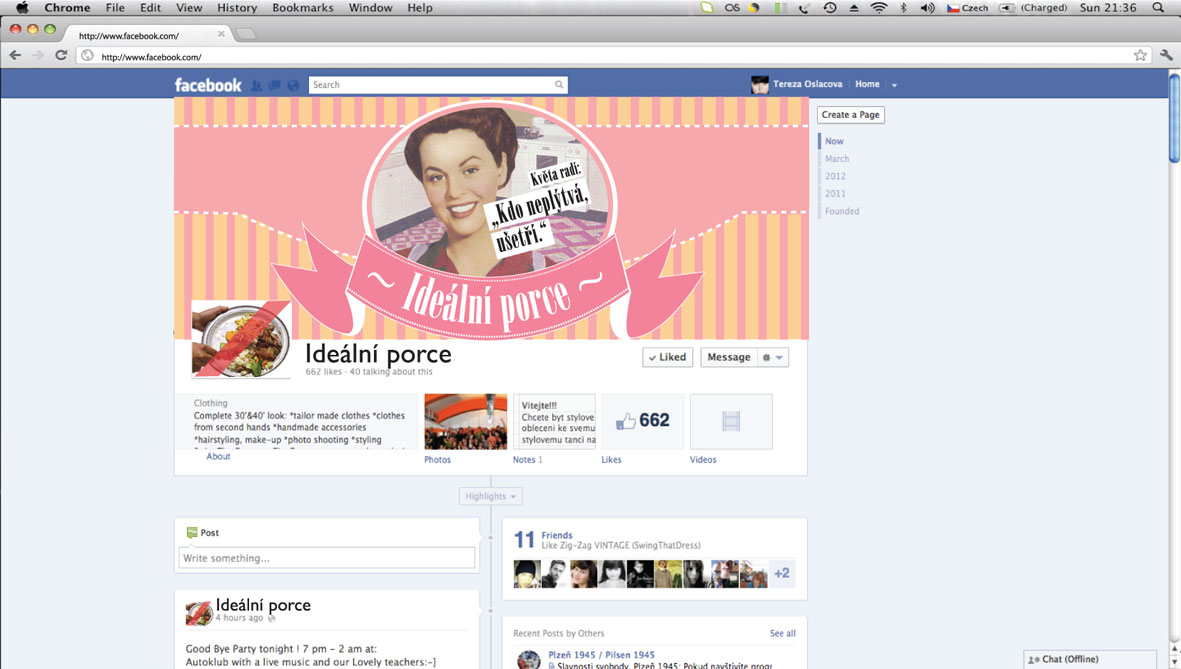The width and height of the screenshot is (1181, 669).
Task: Open a new tab with the tab button
Action: pyautogui.click(x=246, y=35)
